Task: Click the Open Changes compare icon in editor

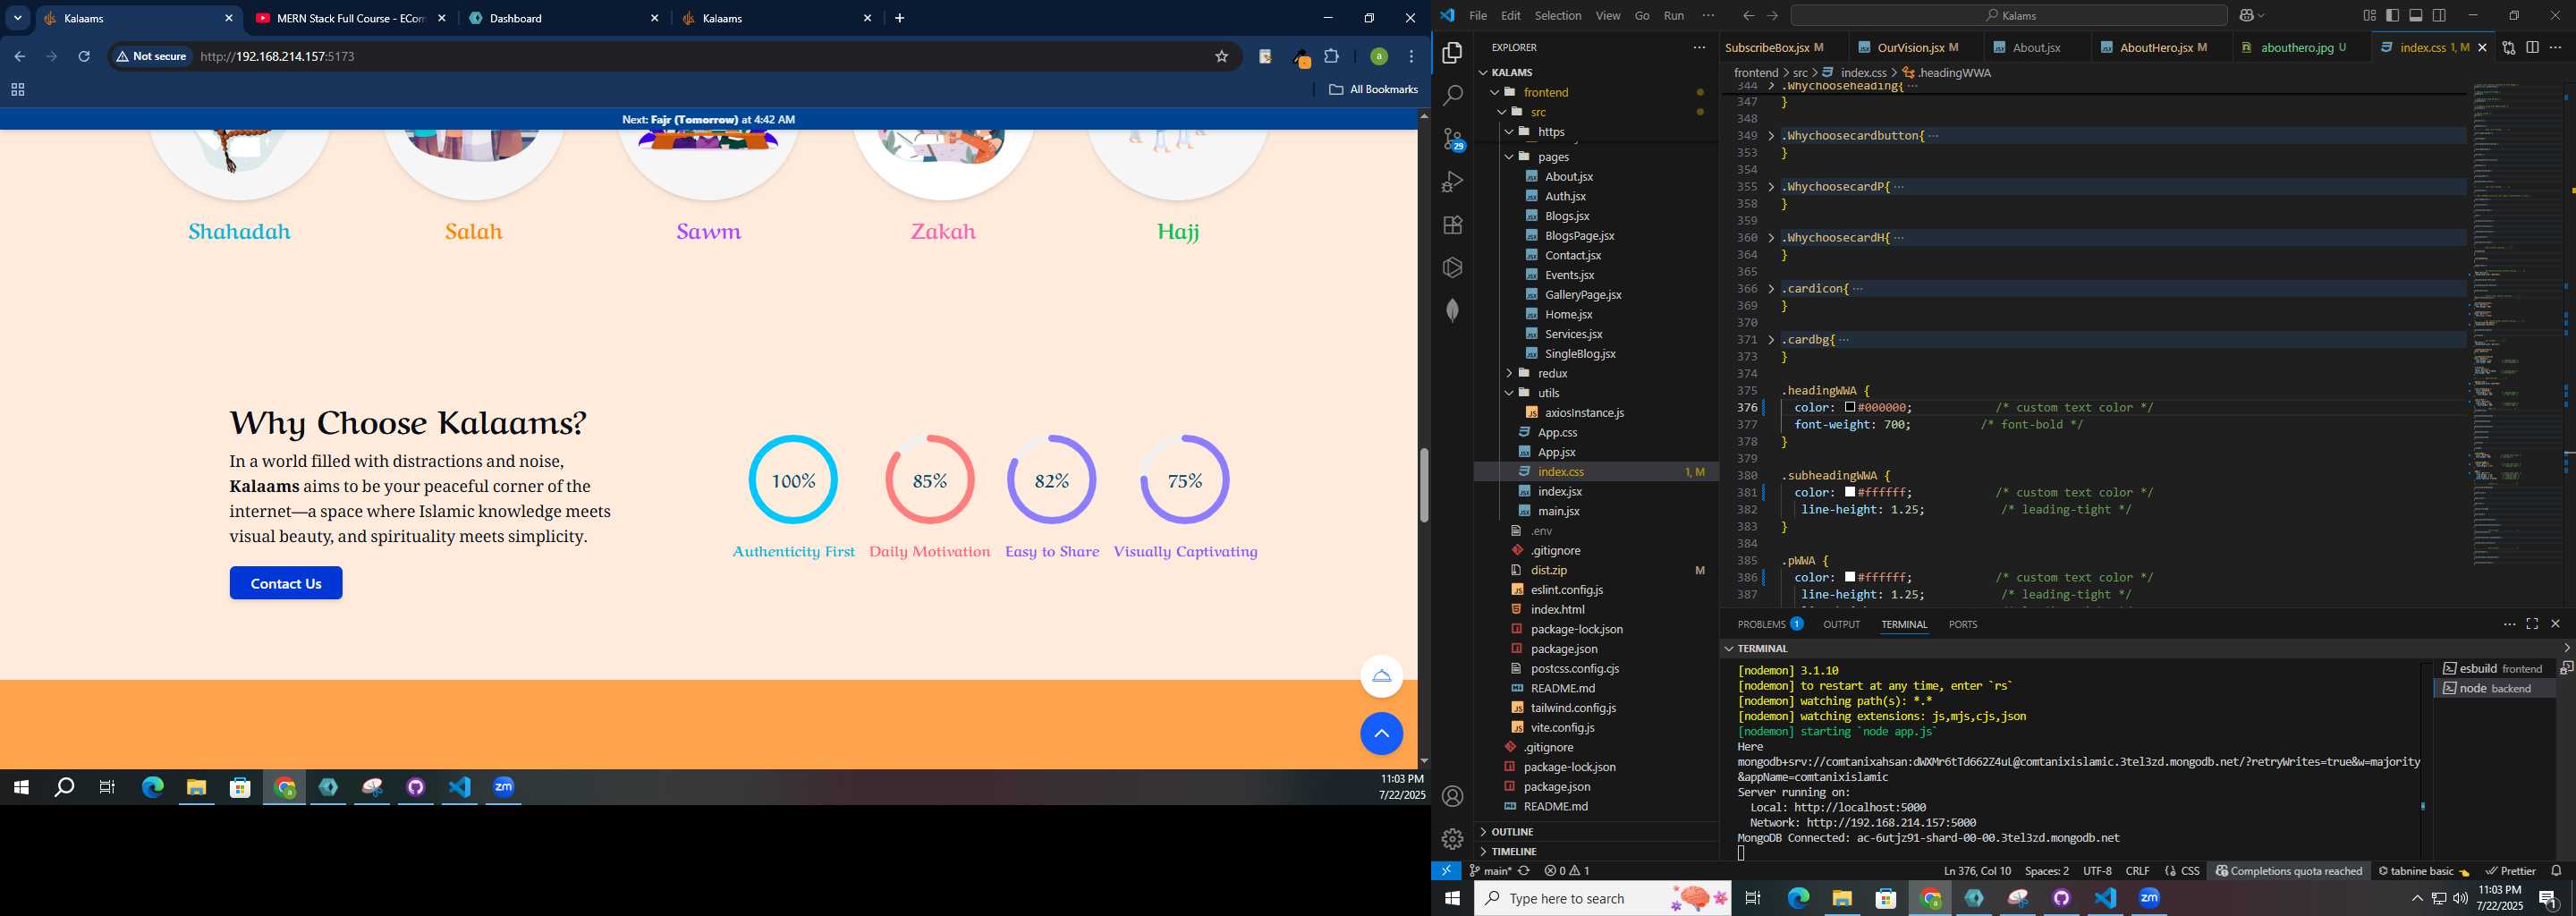Action: 2508,48
